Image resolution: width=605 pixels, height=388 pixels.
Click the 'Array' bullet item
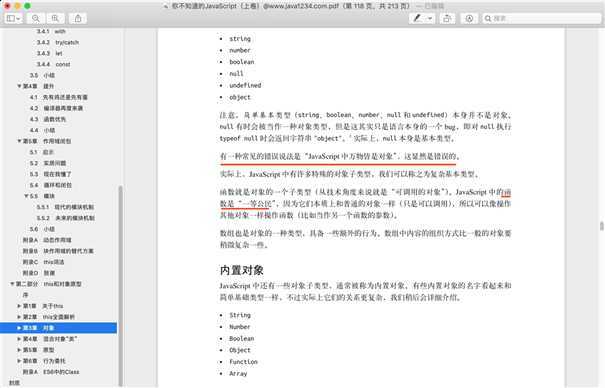(238, 373)
